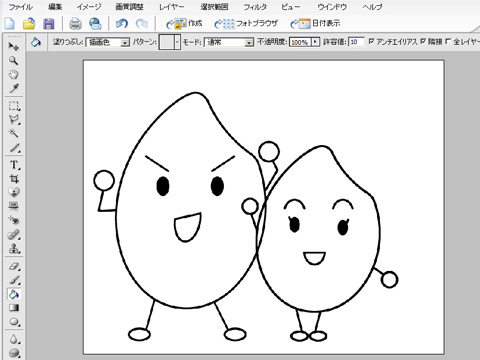The width and height of the screenshot is (480, 360).
Task: Open the 画質調整 menu
Action: click(129, 7)
